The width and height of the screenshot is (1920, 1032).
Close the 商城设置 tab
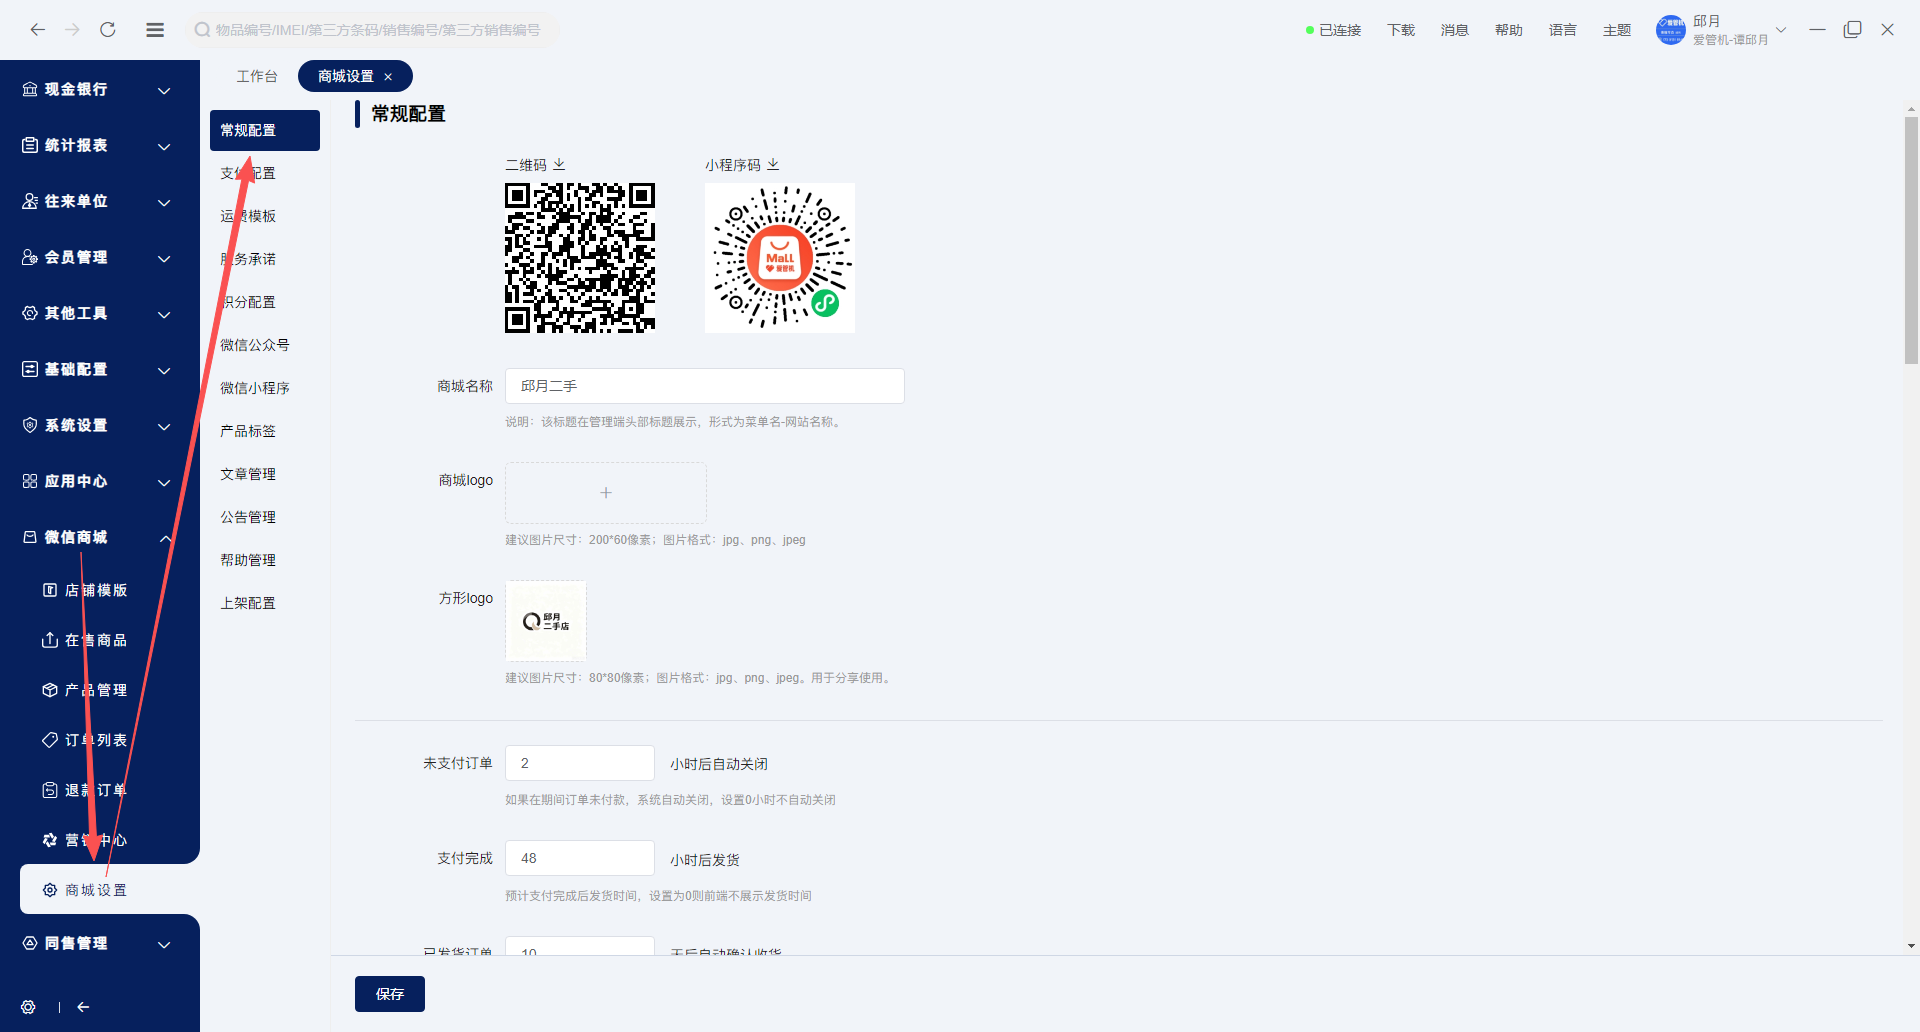388,77
